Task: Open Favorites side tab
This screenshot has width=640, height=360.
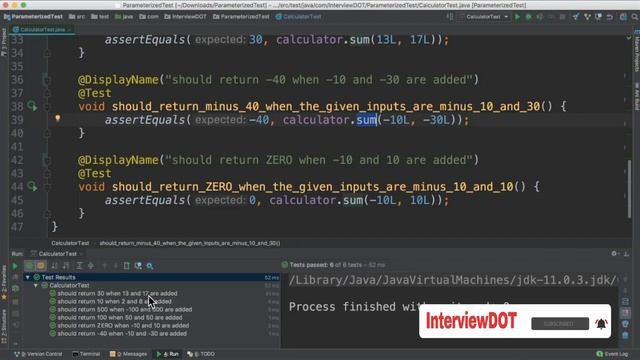Action: tap(4, 282)
